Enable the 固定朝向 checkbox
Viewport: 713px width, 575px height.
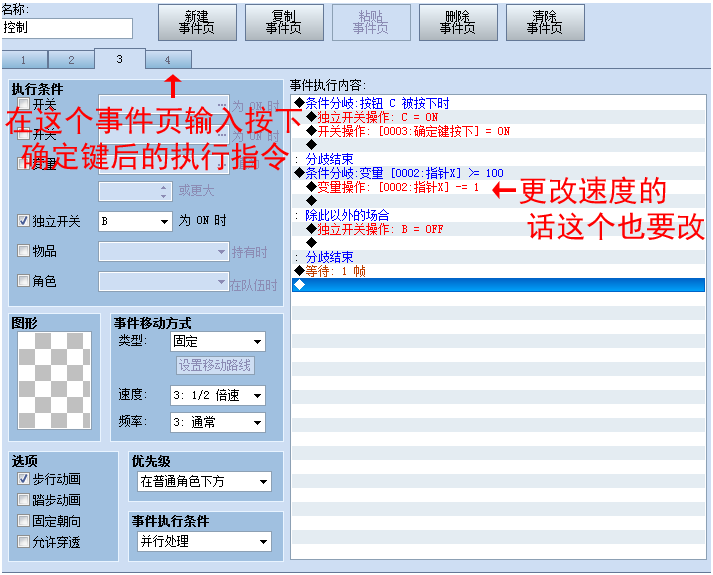[24, 520]
